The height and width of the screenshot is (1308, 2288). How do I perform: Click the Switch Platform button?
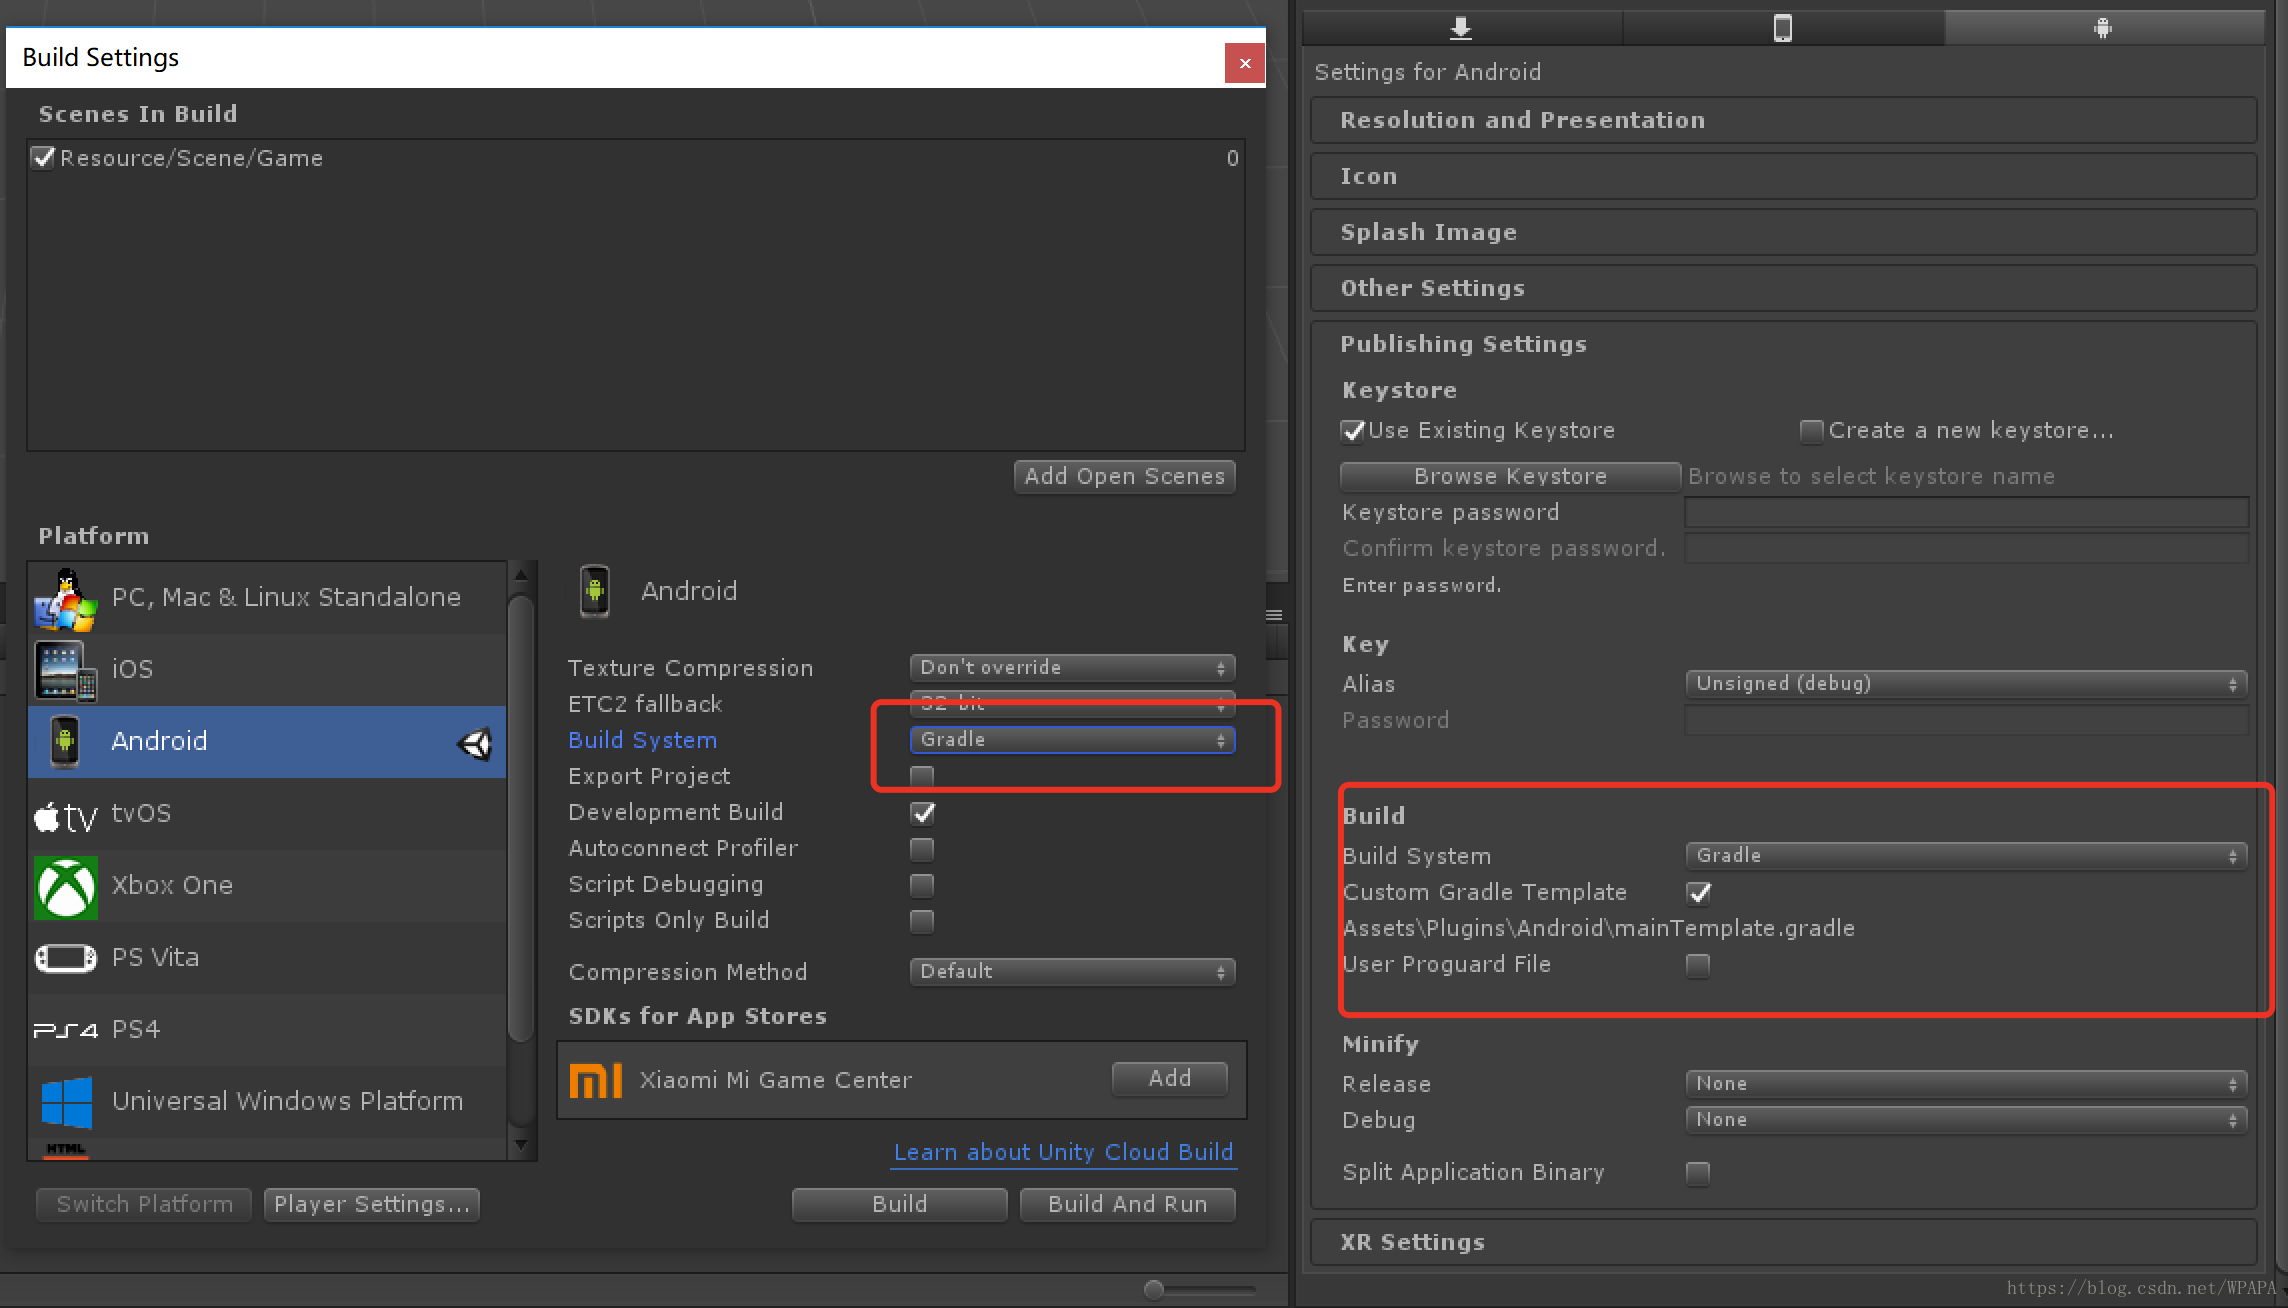[x=145, y=1205]
